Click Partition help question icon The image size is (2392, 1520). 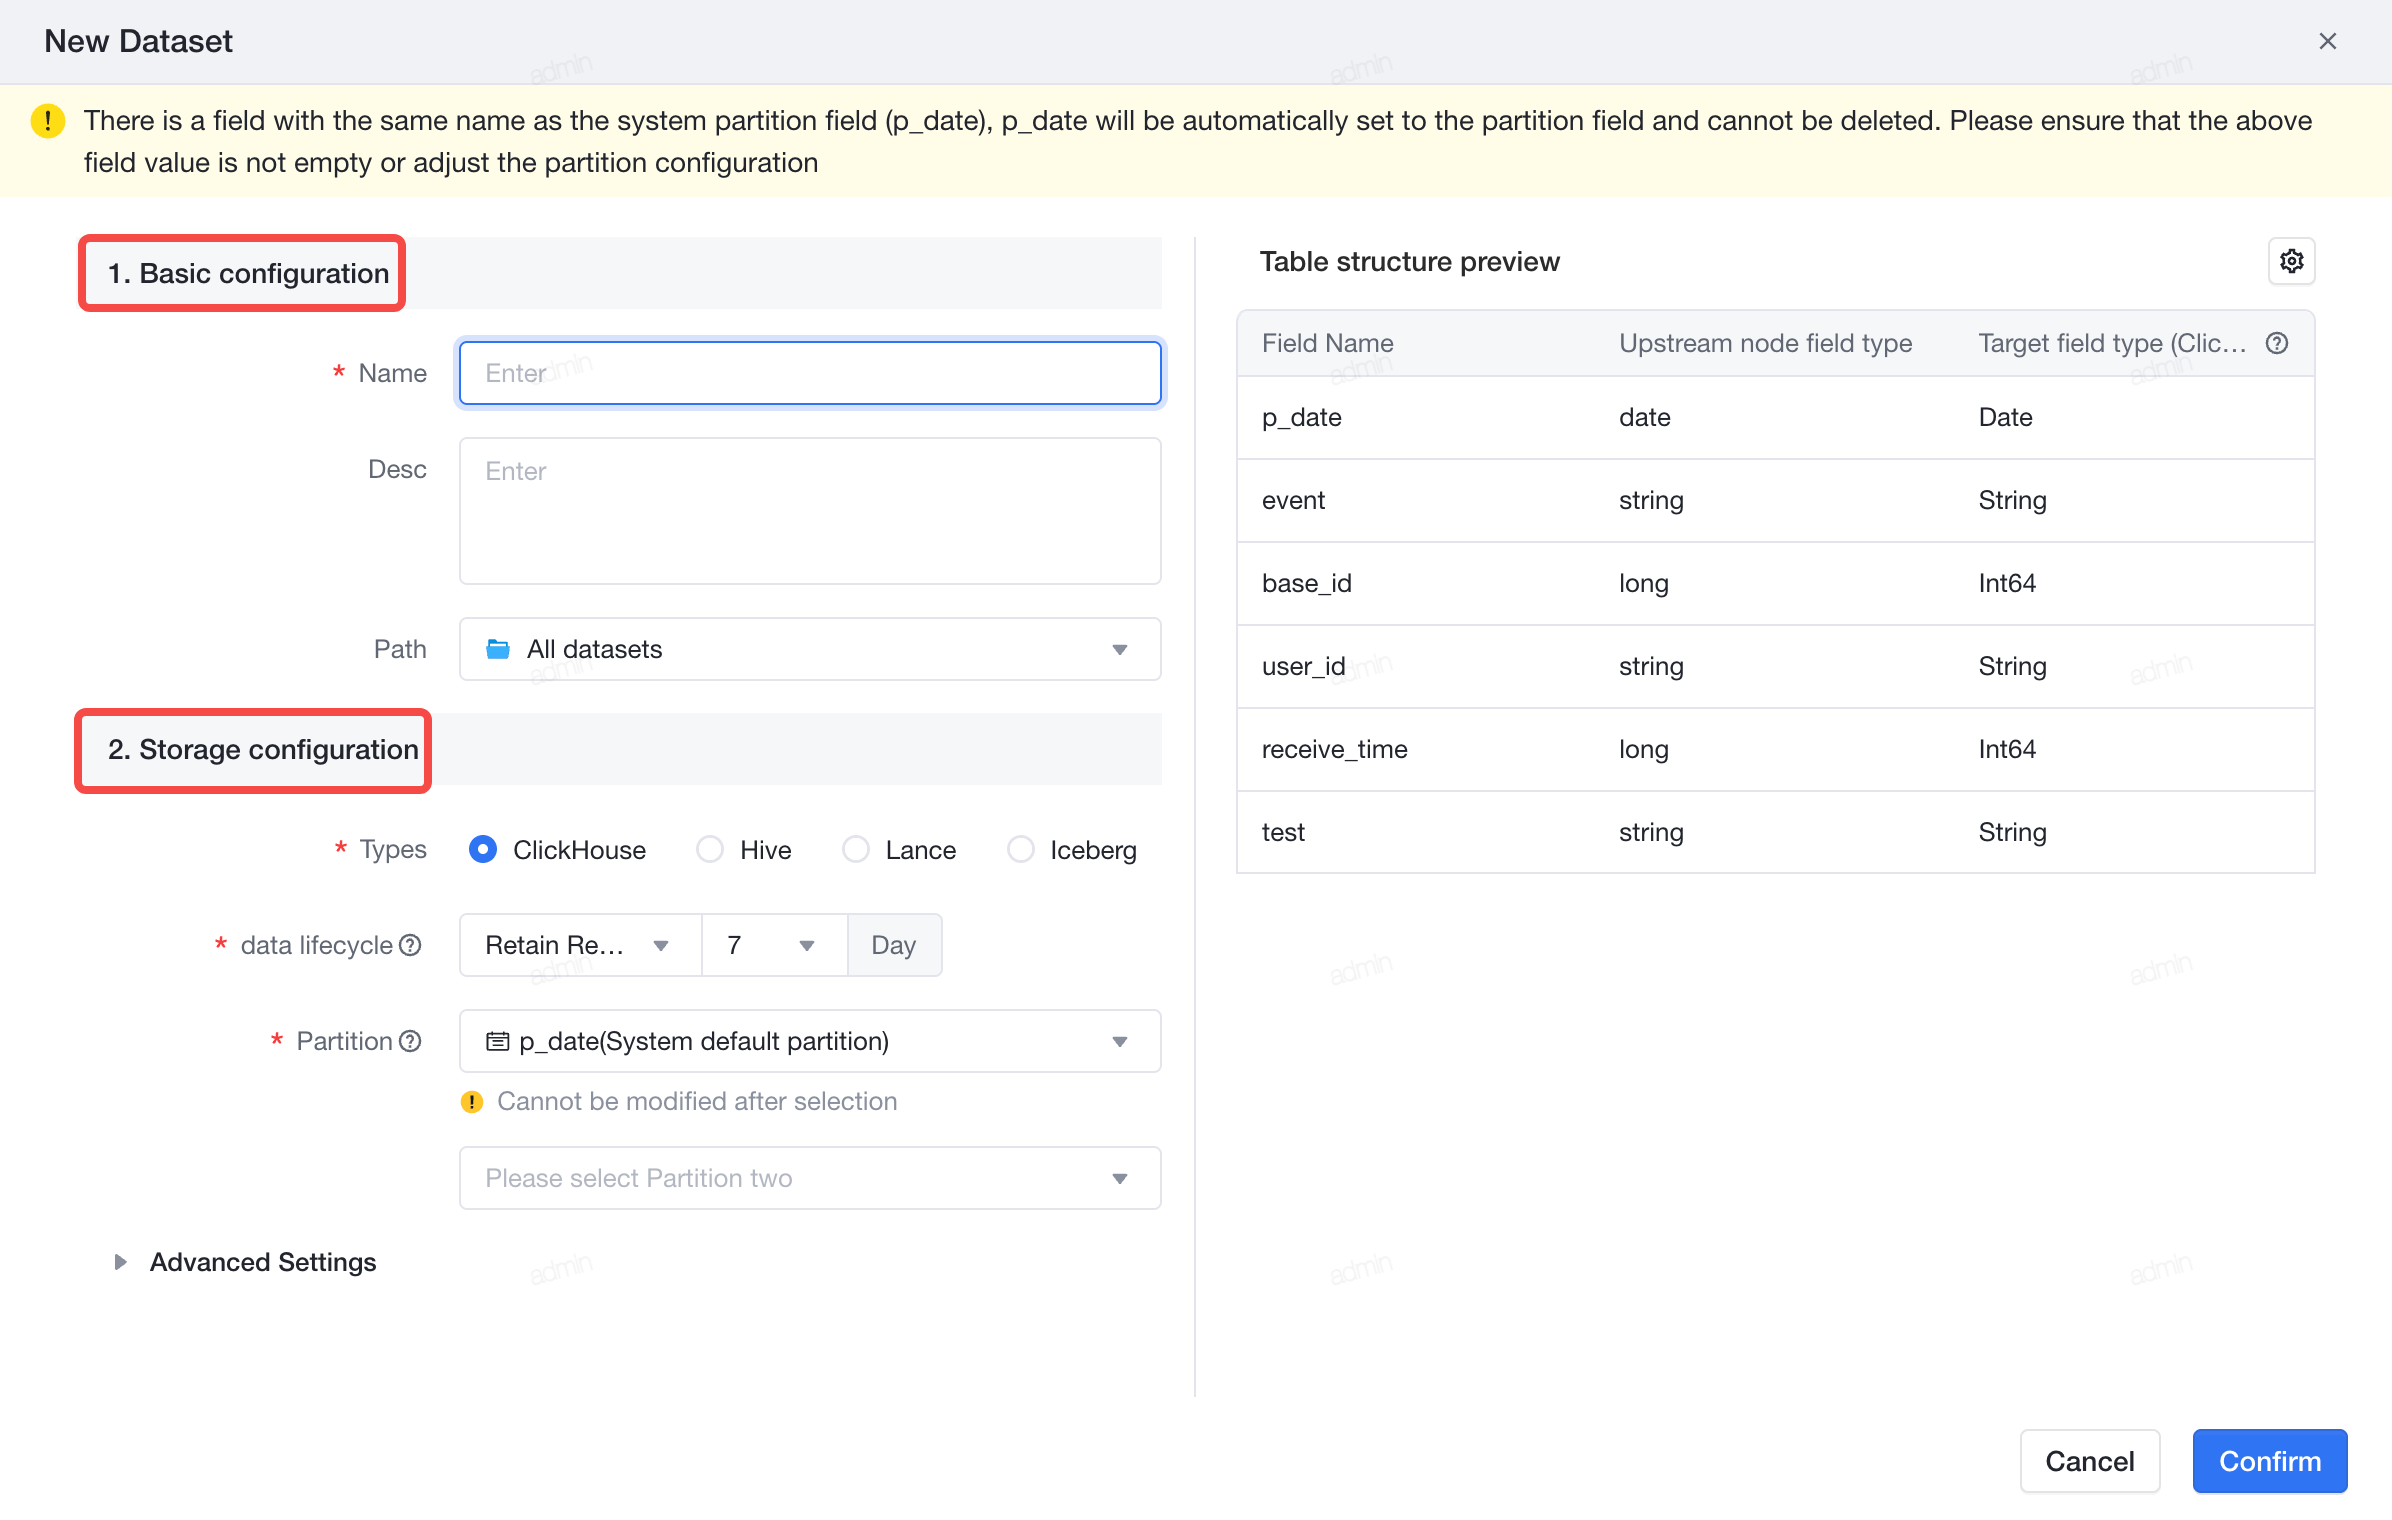coord(410,1041)
